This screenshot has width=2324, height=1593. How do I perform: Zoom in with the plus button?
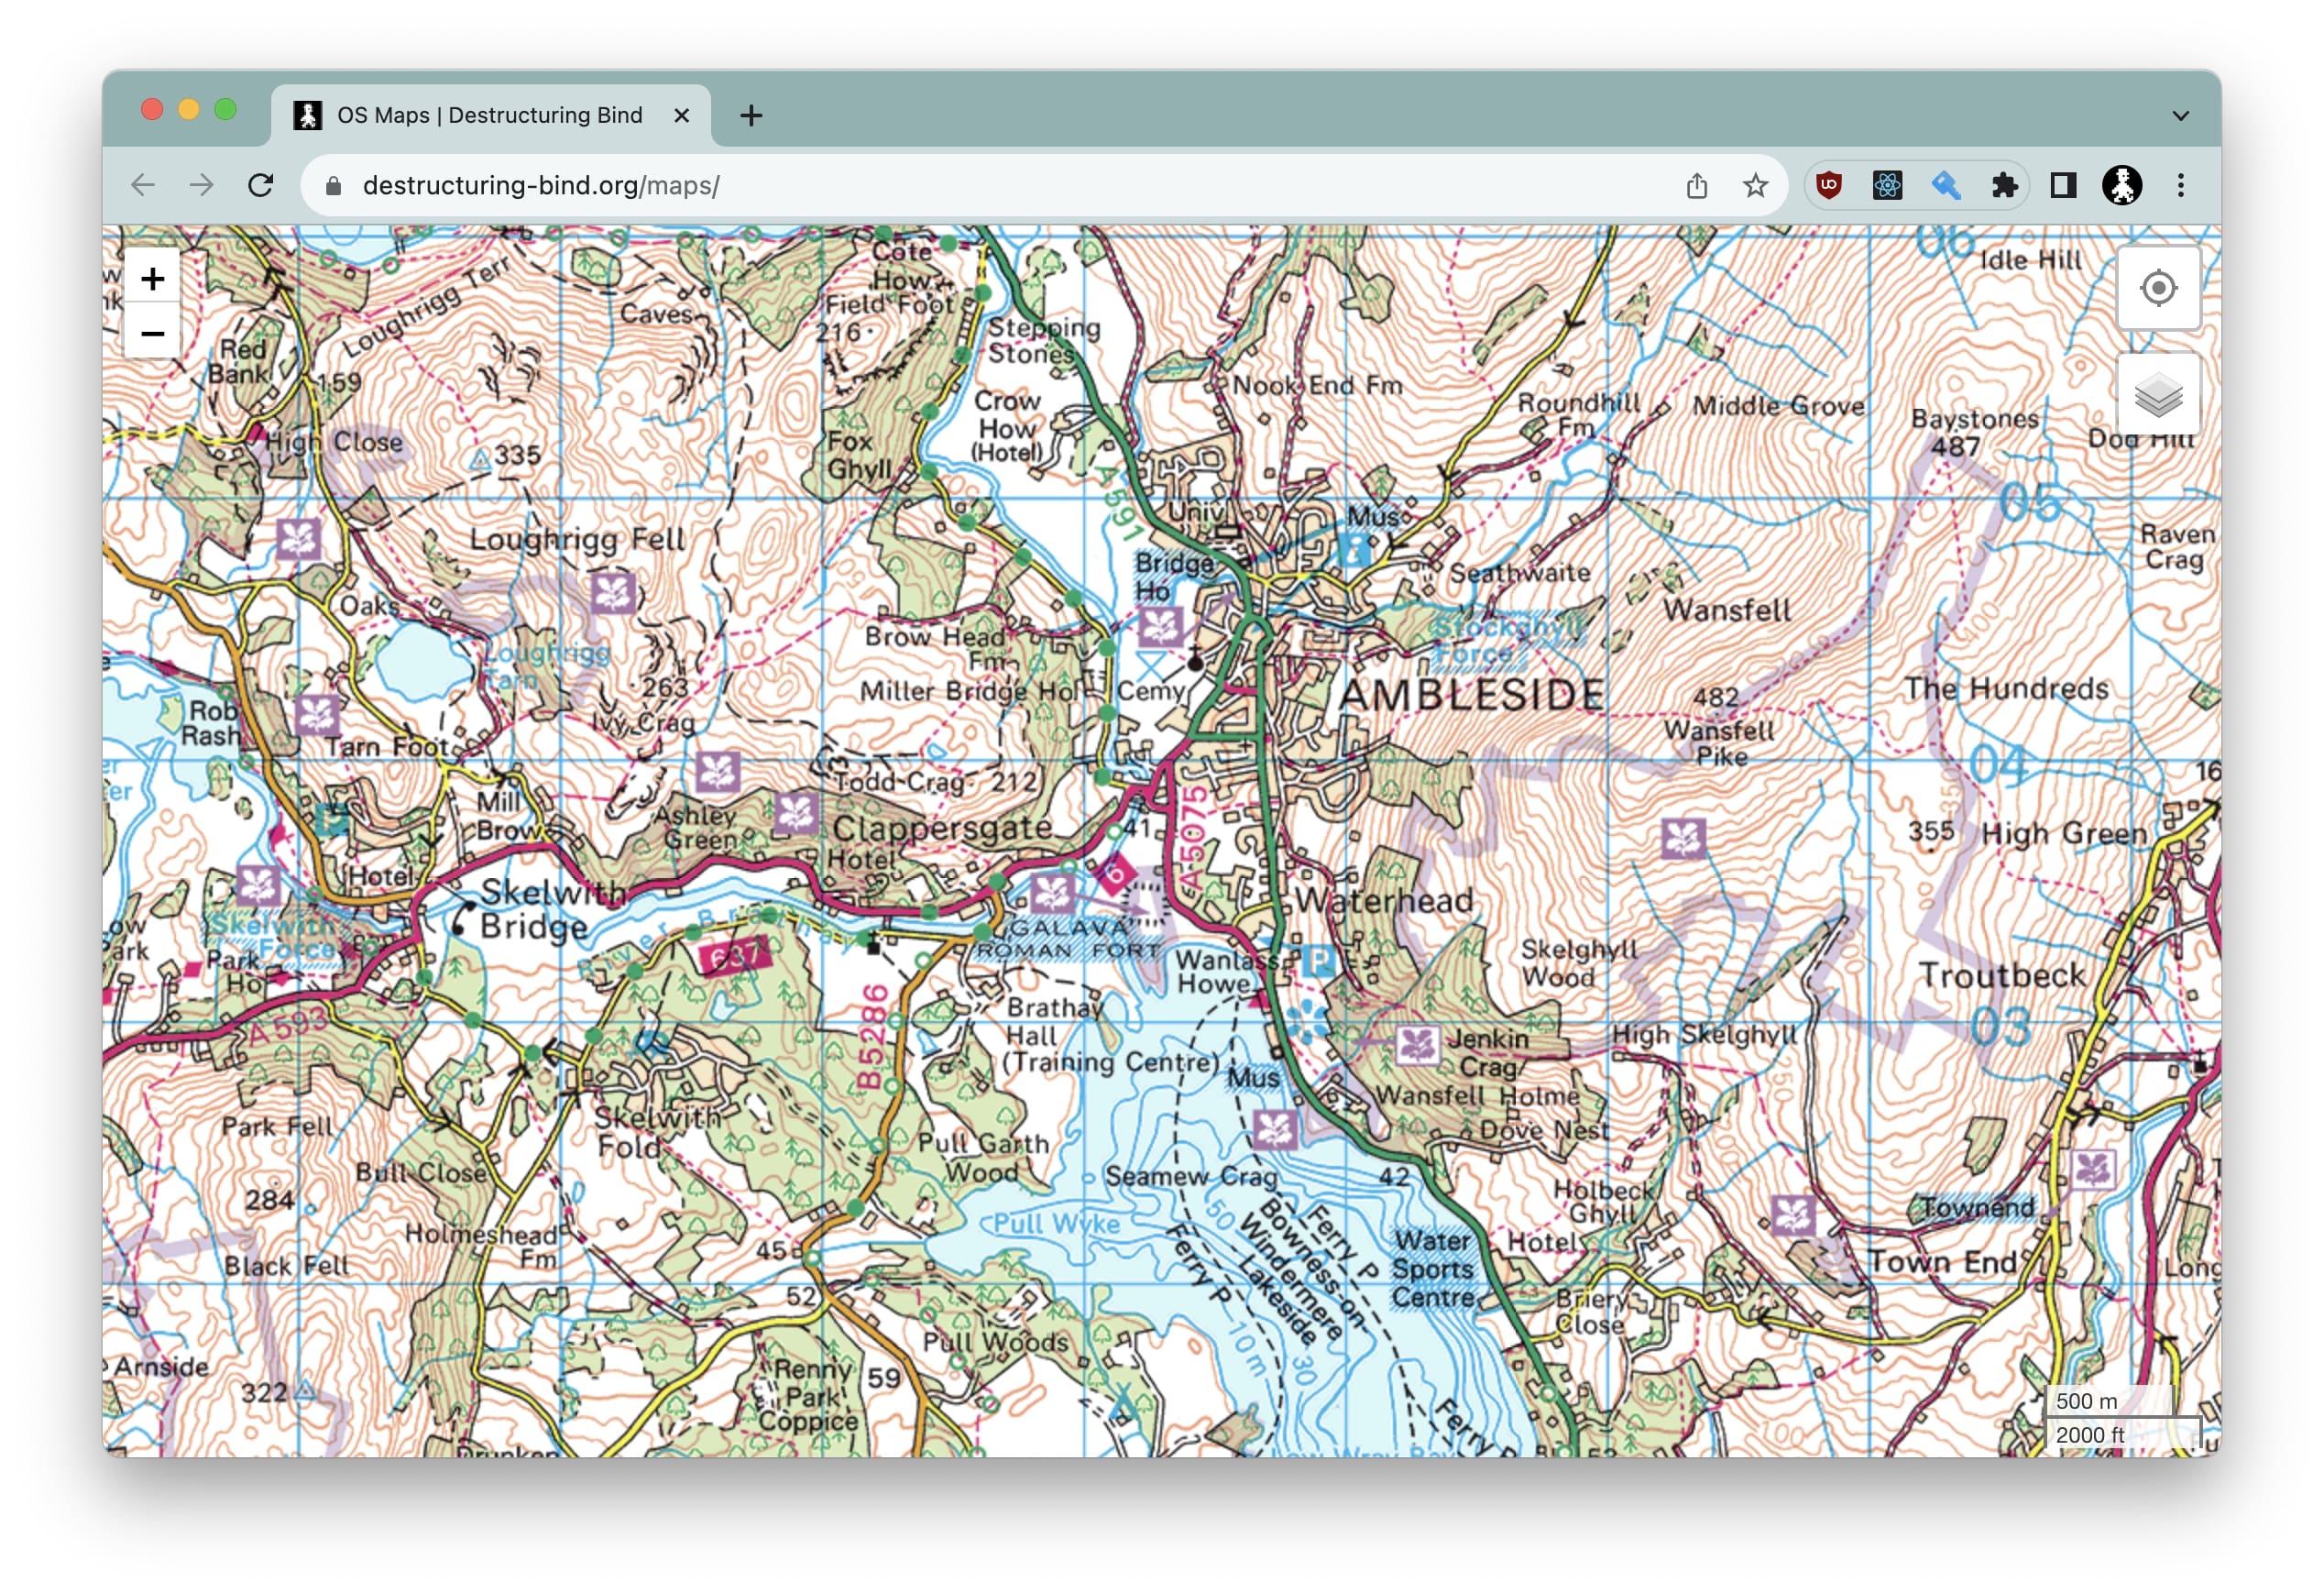pyautogui.click(x=152, y=279)
